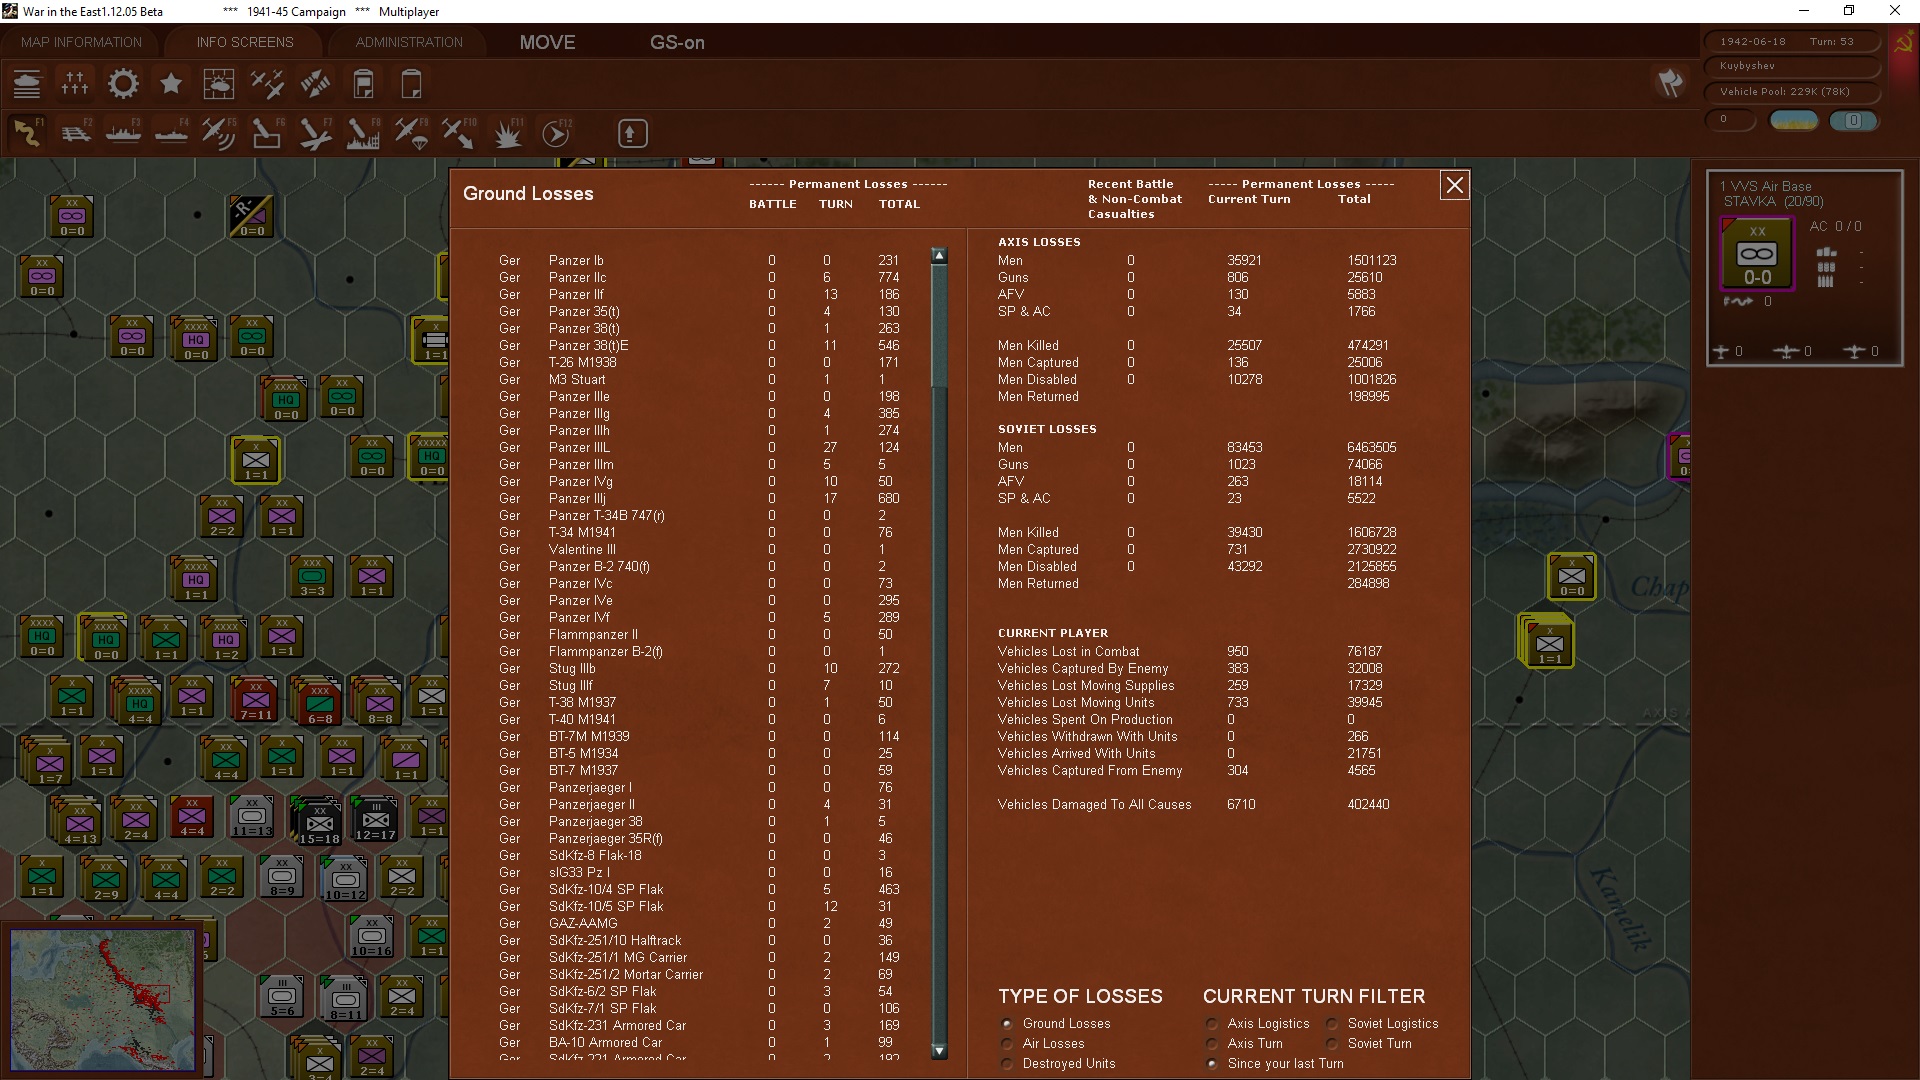Close the Ground Losses window
This screenshot has height=1080, width=1920.
(1454, 185)
